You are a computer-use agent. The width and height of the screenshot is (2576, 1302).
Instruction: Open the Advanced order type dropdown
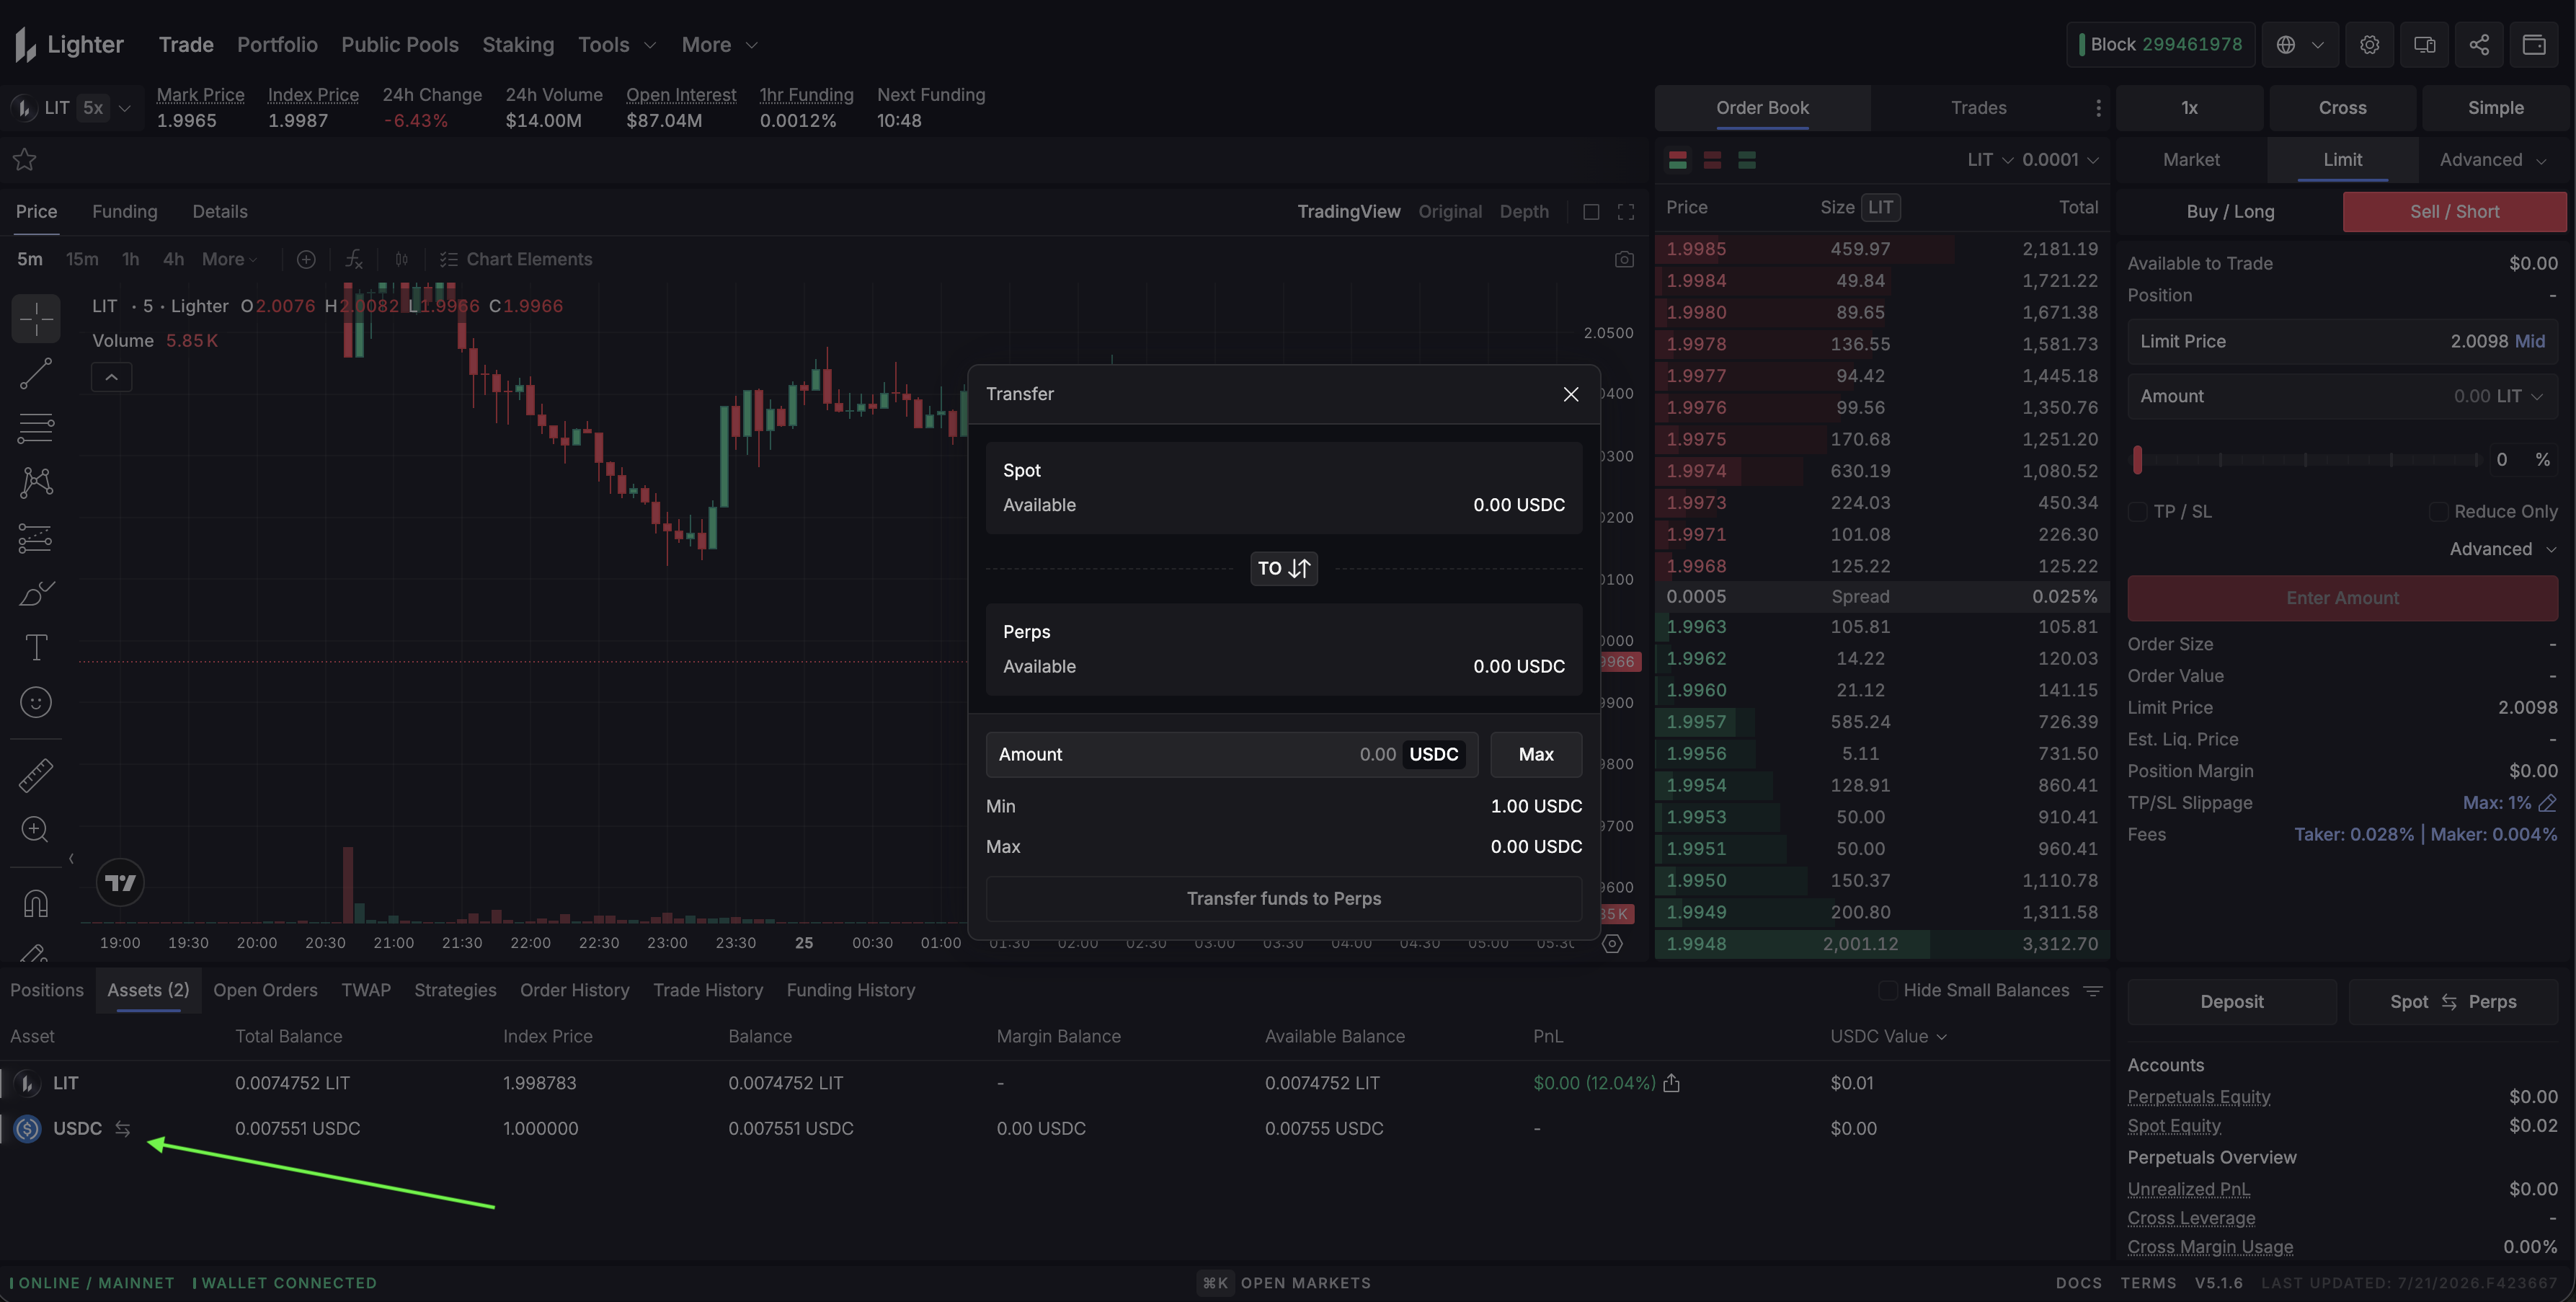2493,160
